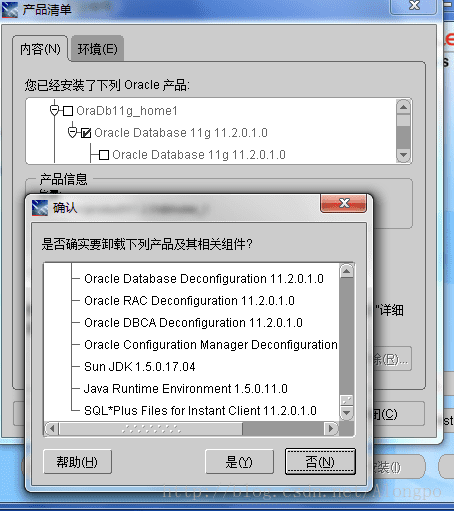Switch to the 环境(E) tab
Viewport: 454px width, 511px height.
[x=97, y=49]
